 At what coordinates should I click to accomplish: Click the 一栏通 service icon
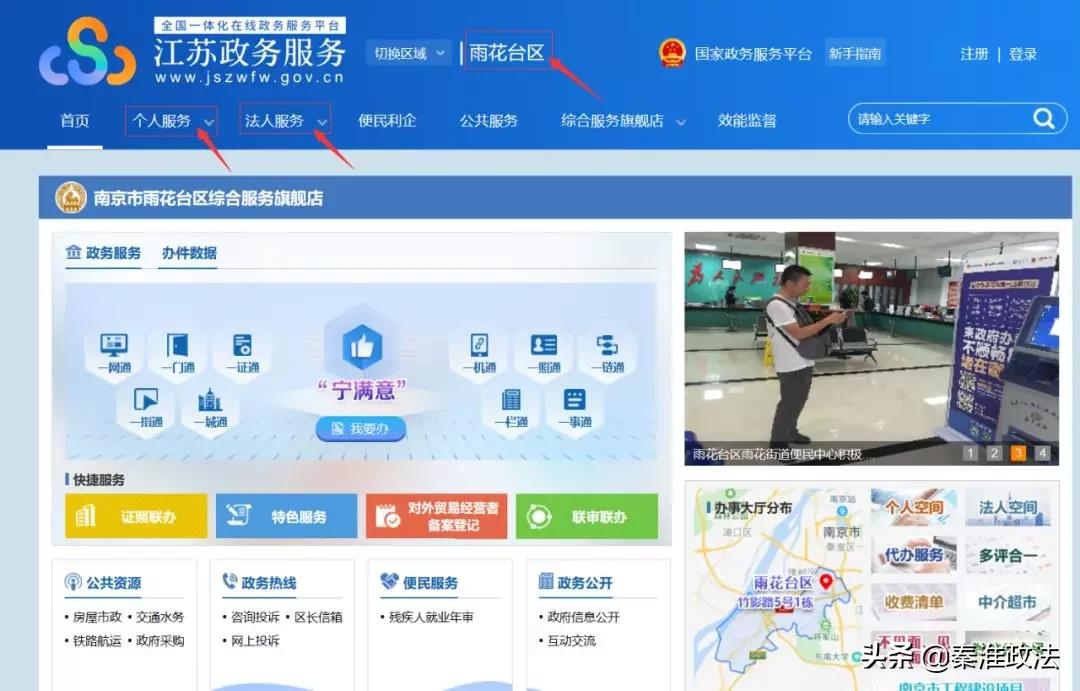[x=511, y=408]
